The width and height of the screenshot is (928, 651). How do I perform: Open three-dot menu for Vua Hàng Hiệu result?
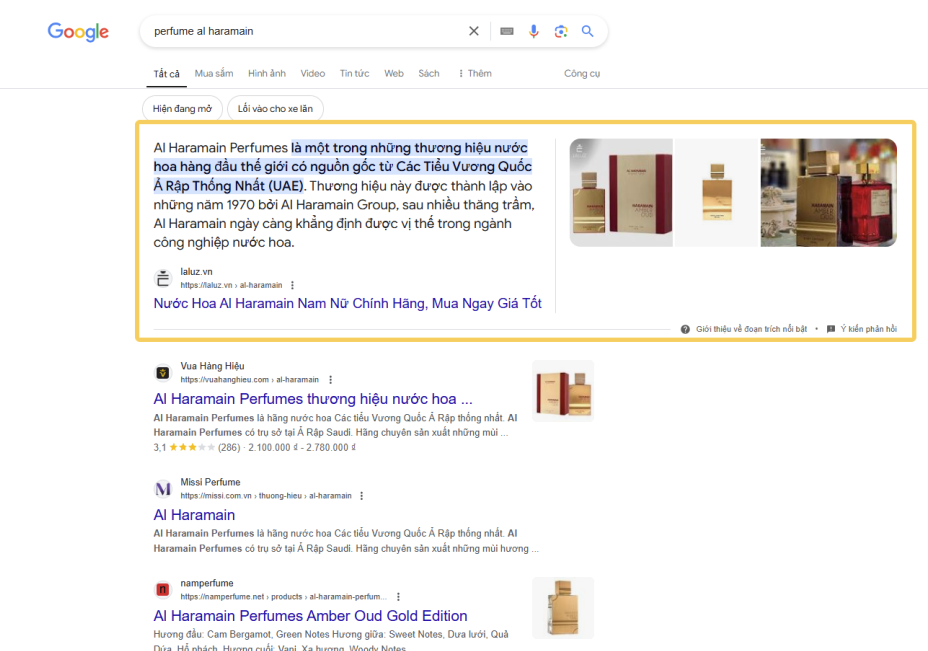tap(330, 380)
